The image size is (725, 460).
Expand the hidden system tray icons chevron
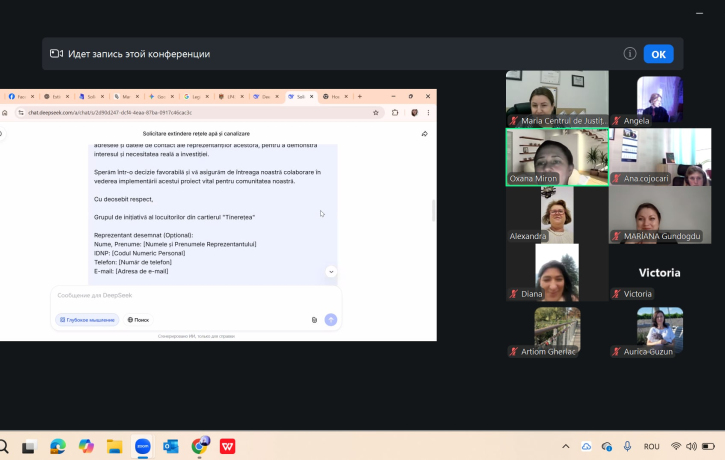click(x=565, y=446)
